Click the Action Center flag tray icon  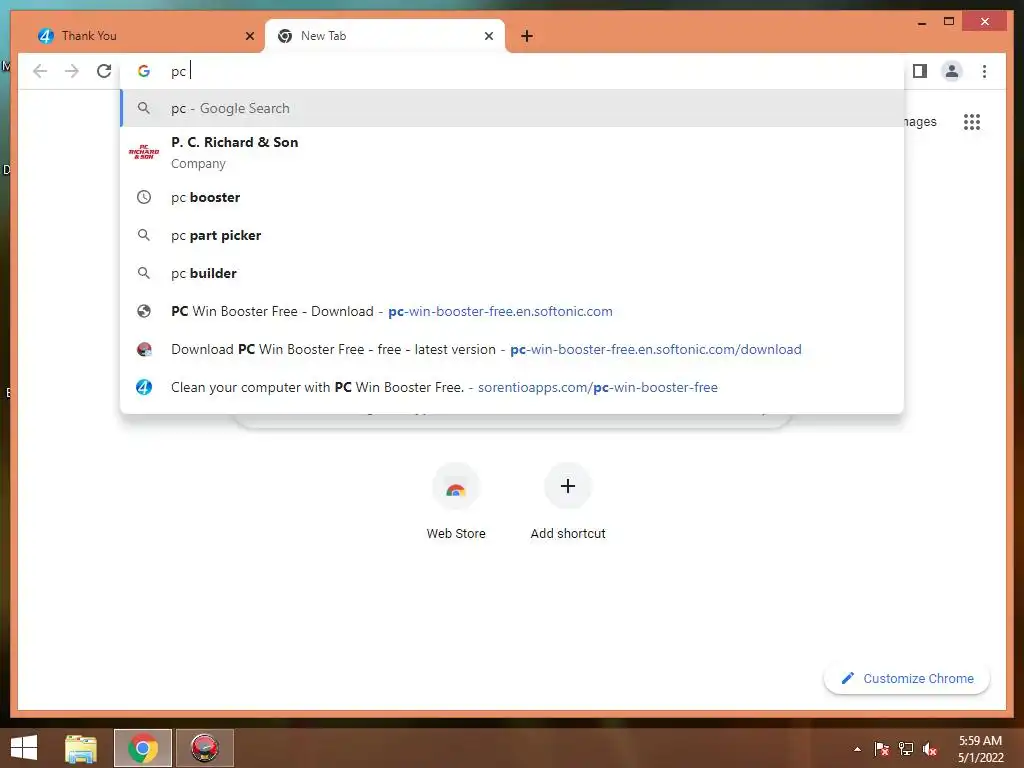(882, 749)
